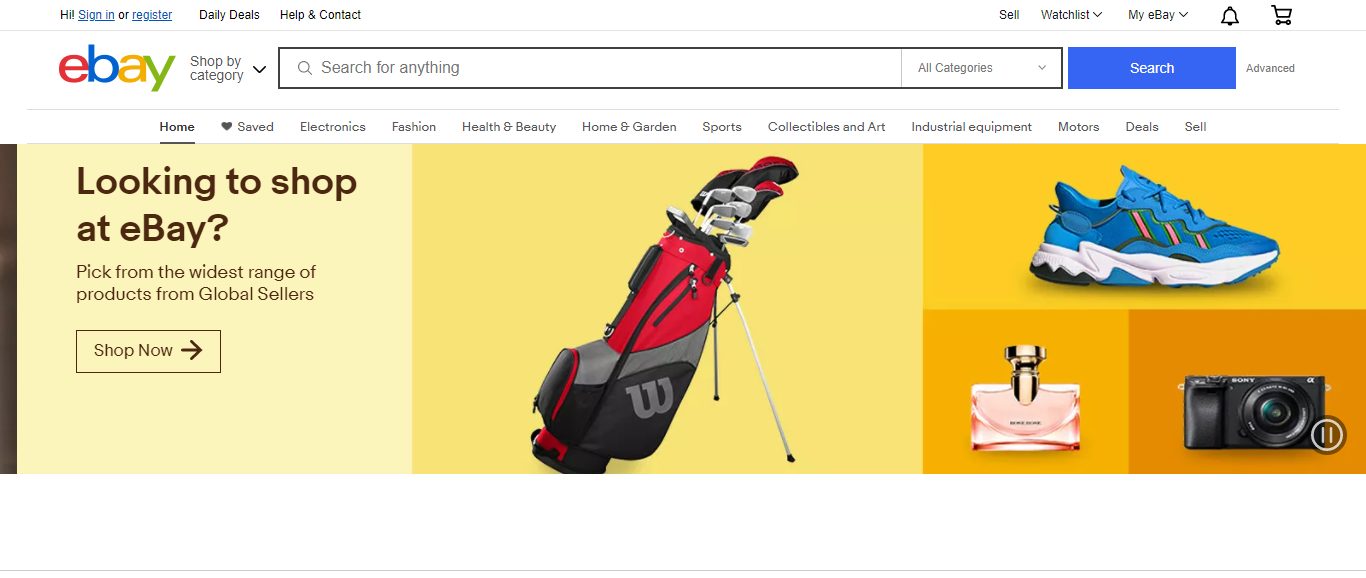1366x578 pixels.
Task: Click the Looking to shop at eBay? heading
Action: (x=216, y=205)
